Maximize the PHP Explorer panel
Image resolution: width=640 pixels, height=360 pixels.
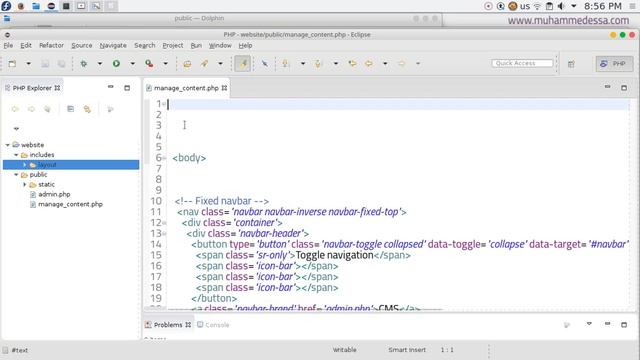pos(127,88)
